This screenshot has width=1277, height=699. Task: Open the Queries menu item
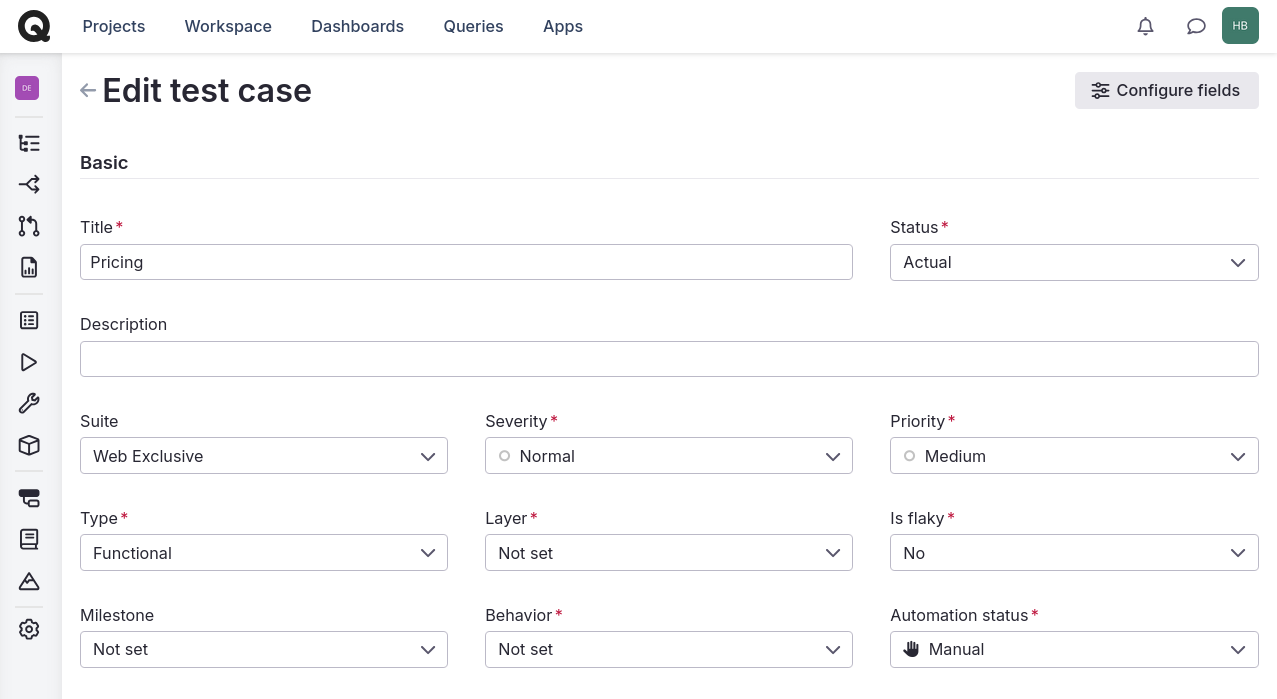473,26
